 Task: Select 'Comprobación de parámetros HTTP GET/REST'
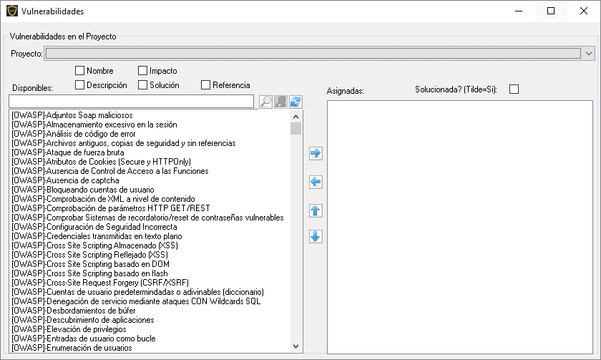tap(110, 208)
